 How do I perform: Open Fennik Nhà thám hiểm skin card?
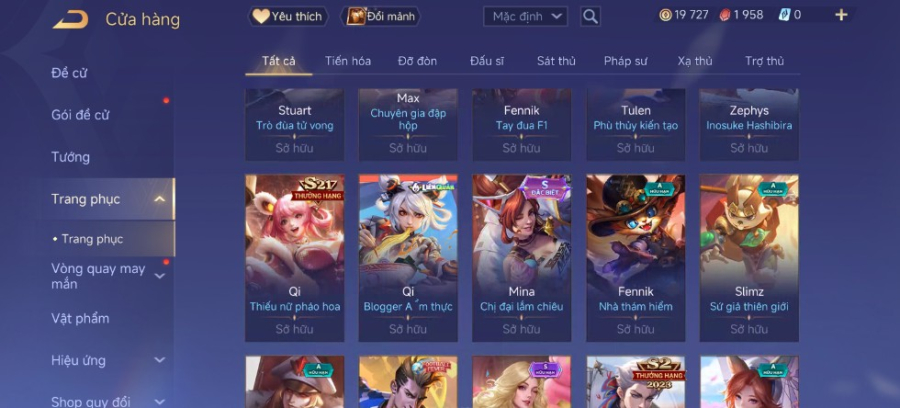pyautogui.click(x=635, y=258)
